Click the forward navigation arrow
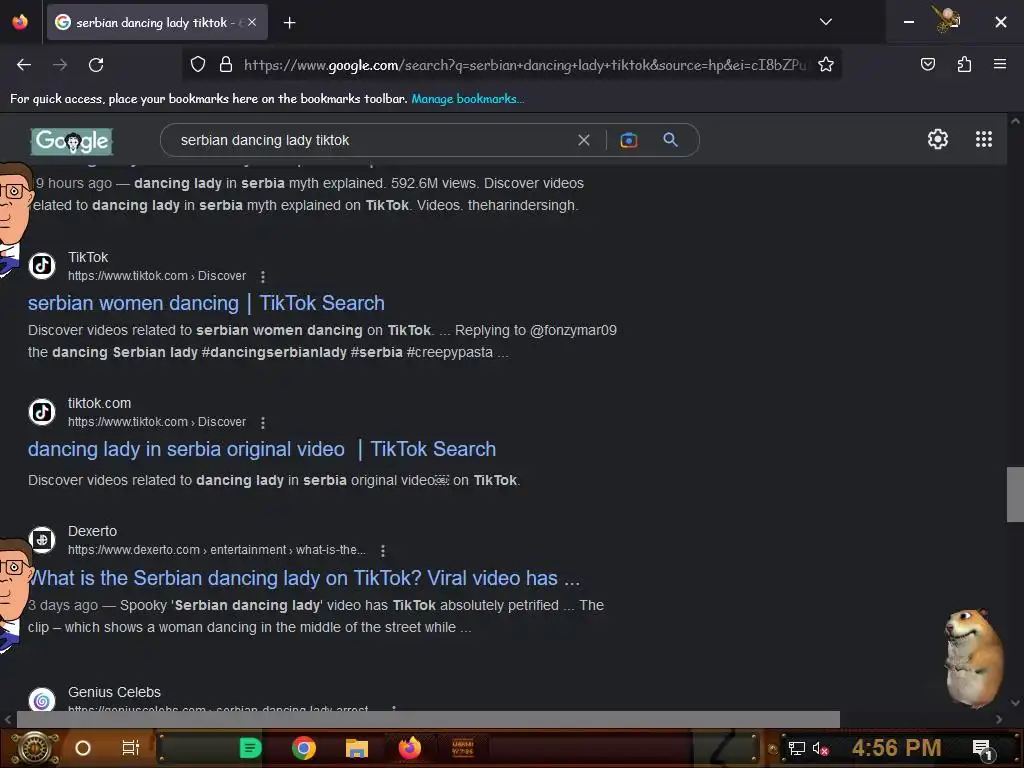The image size is (1024, 768). pyautogui.click(x=60, y=65)
